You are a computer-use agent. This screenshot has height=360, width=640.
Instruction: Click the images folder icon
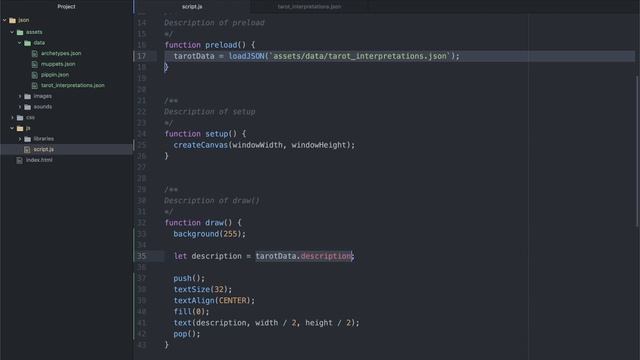pyautogui.click(x=27, y=96)
